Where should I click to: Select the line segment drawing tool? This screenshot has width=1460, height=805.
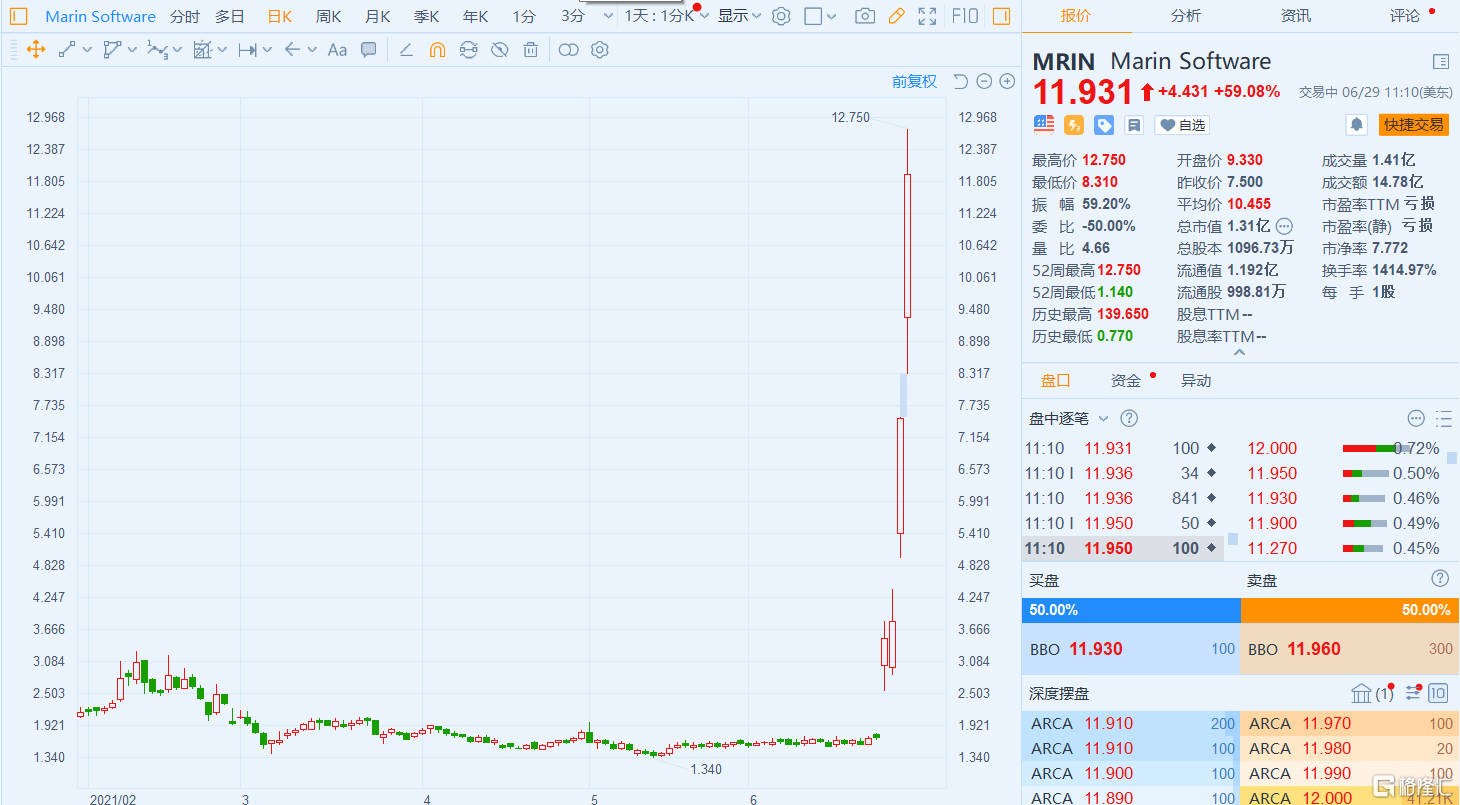click(x=67, y=50)
